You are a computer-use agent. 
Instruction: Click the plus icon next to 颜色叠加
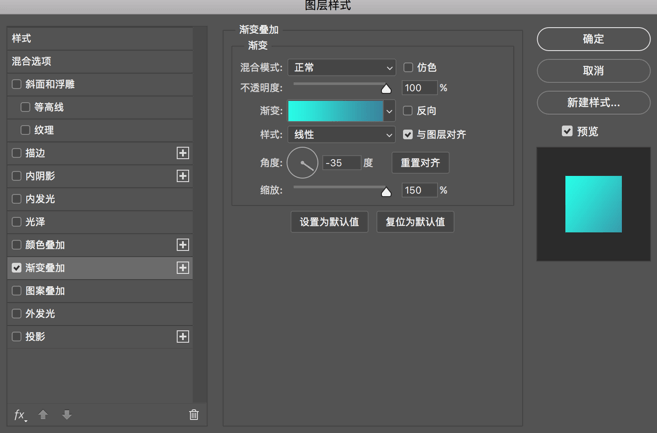[x=183, y=245]
